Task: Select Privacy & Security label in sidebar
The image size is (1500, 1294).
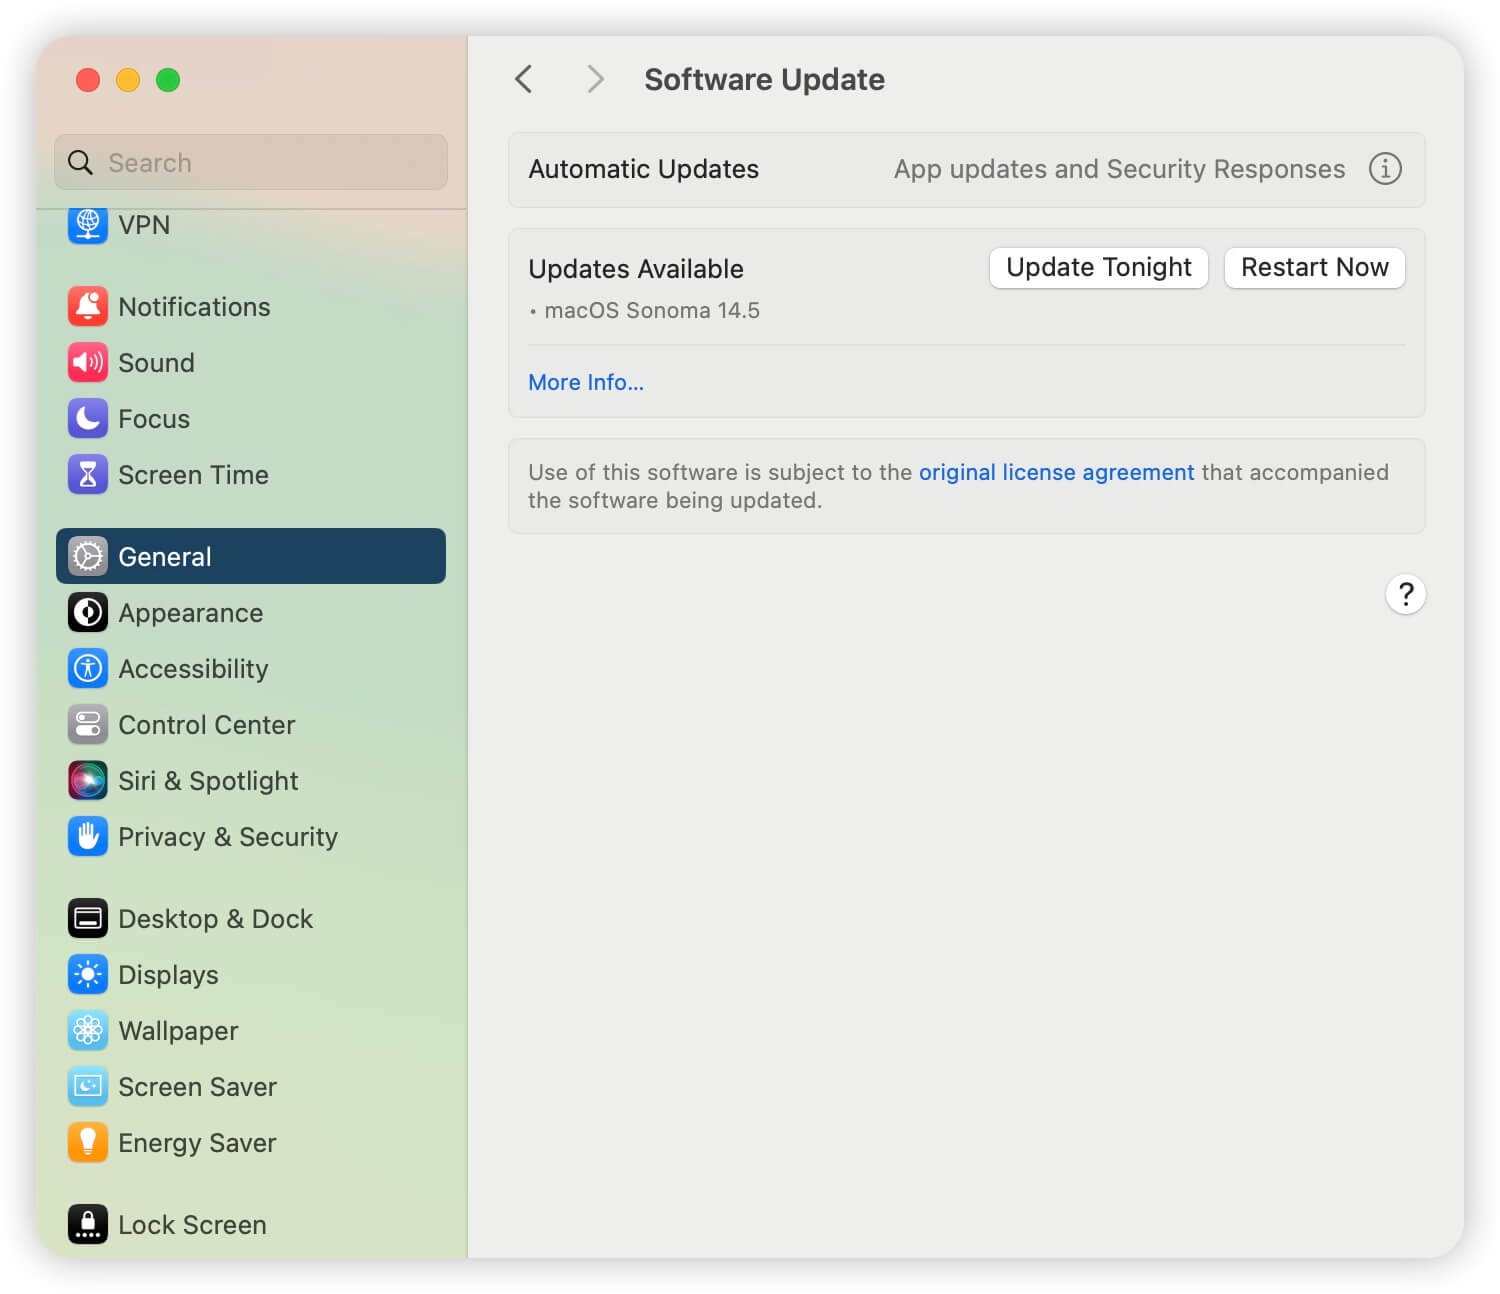Action: [229, 837]
